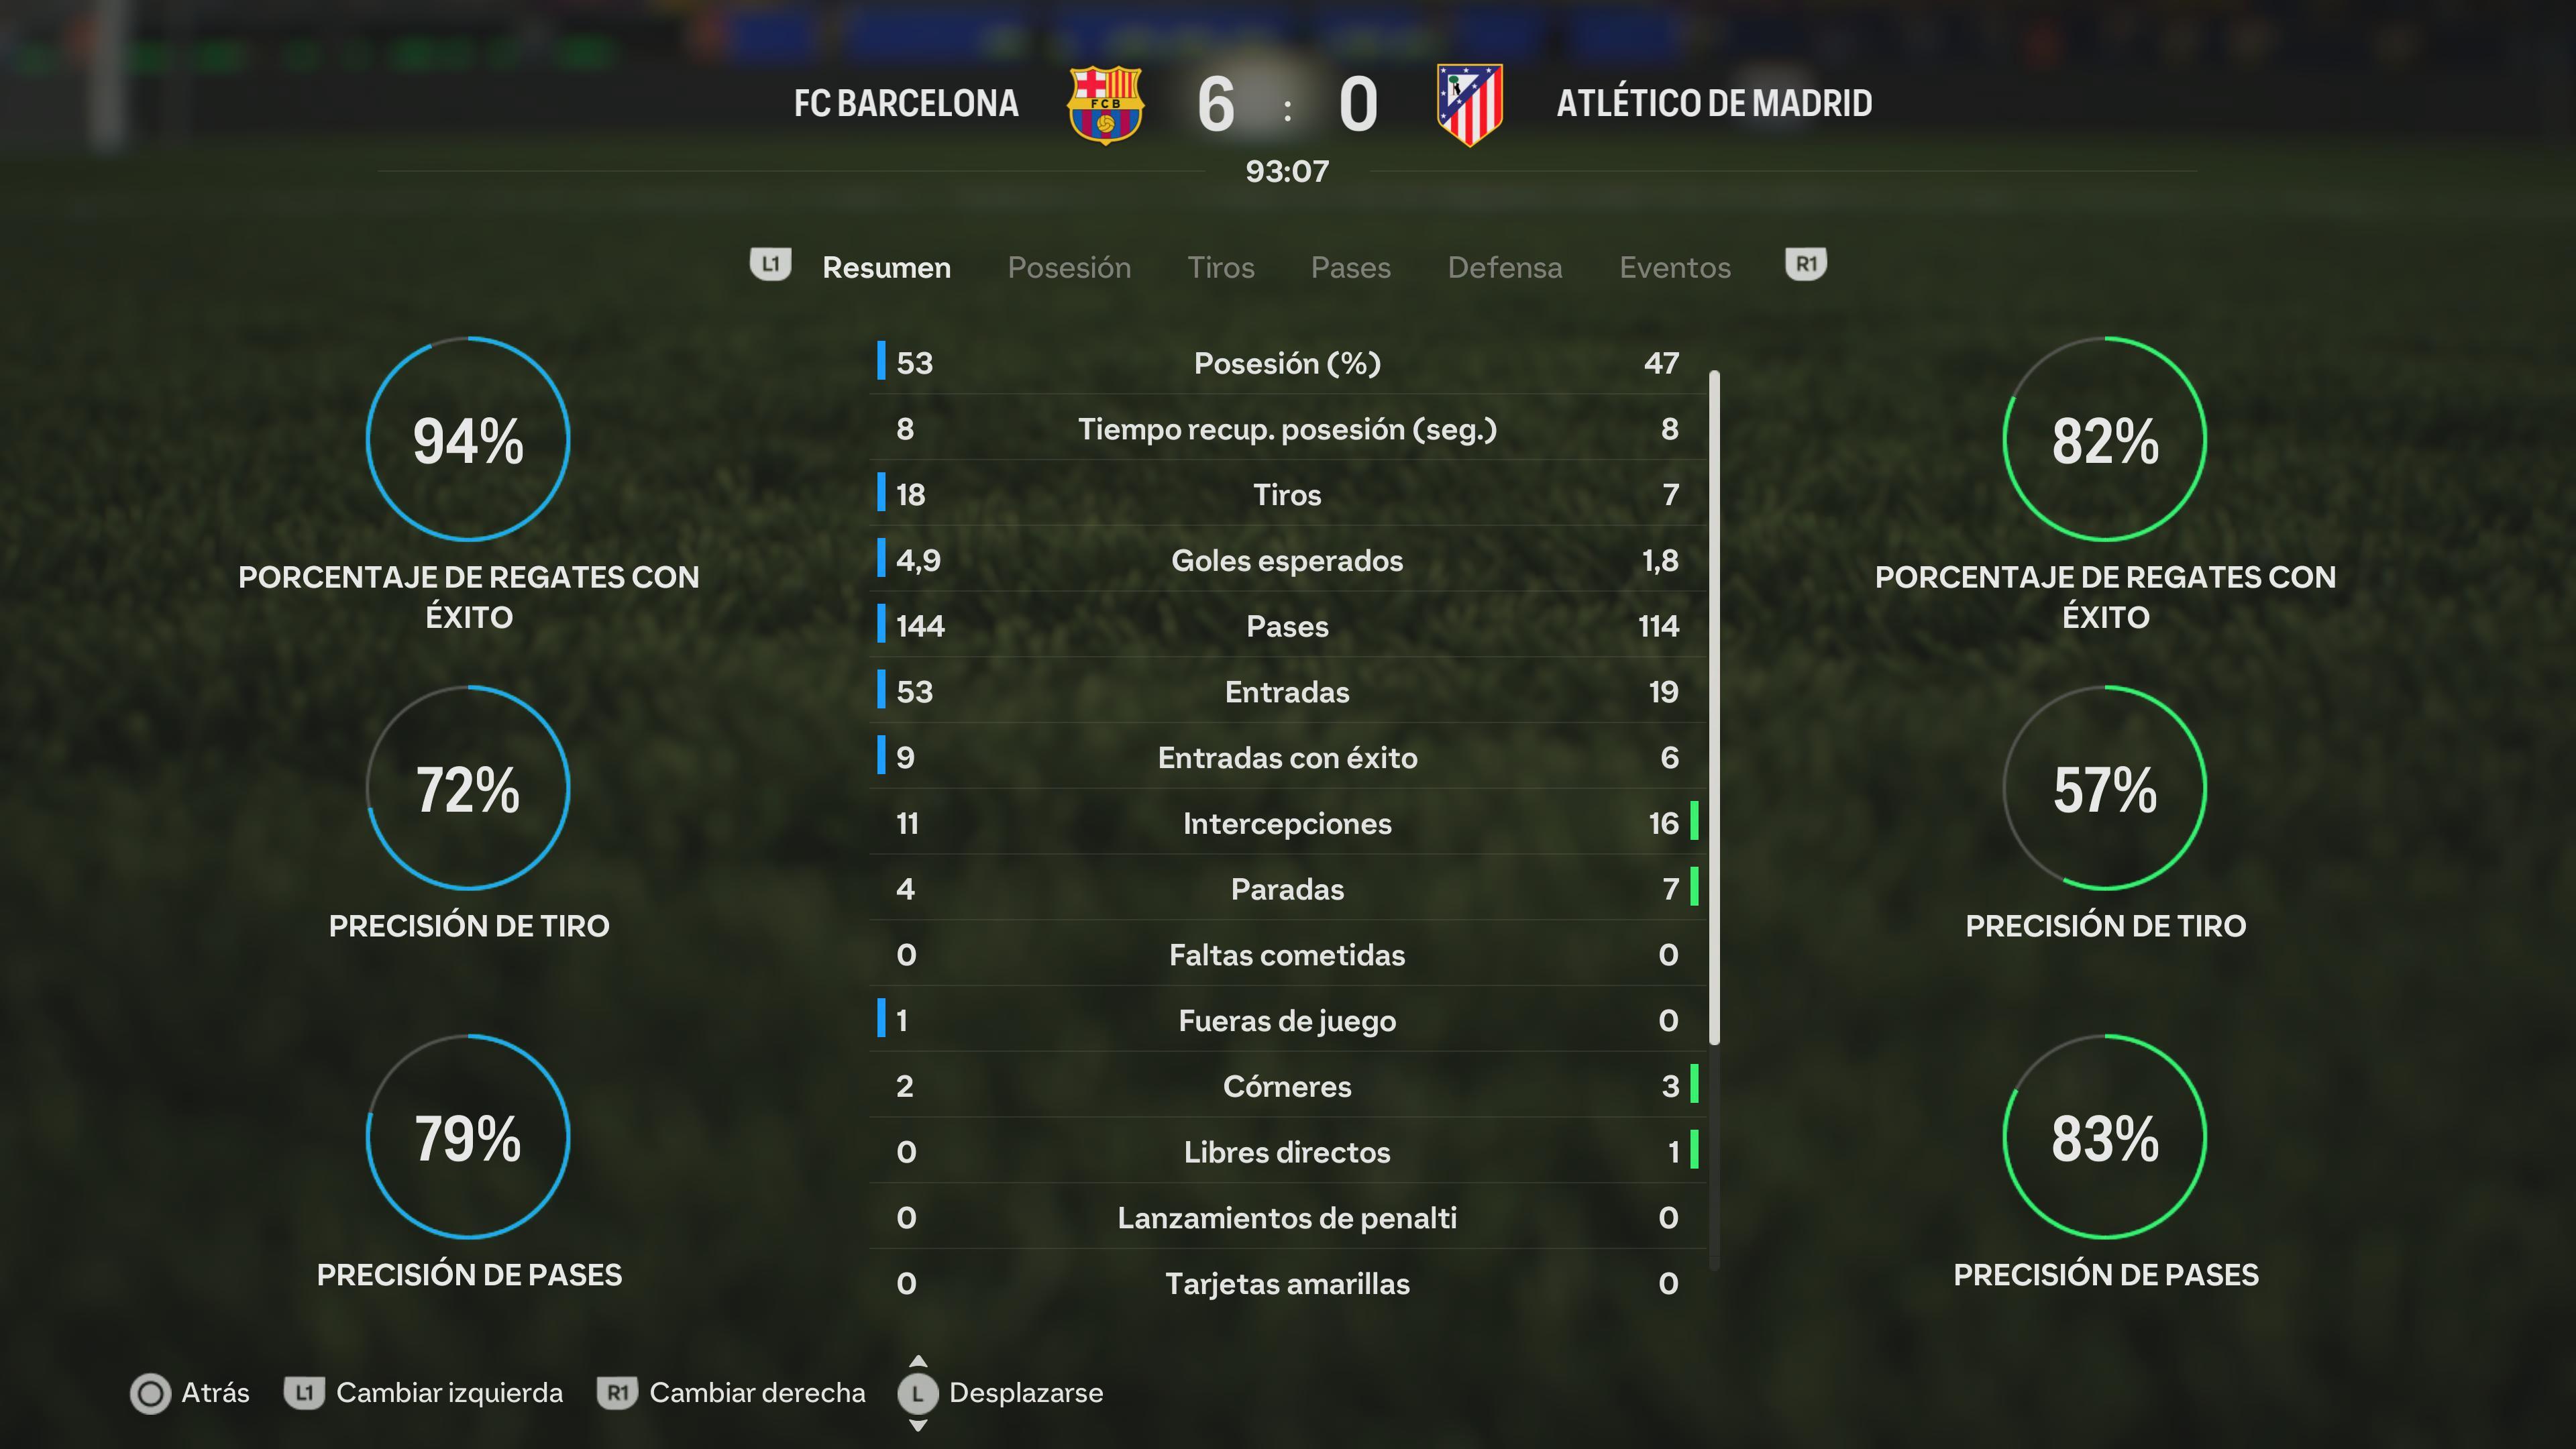Open the Posesión tab
Viewport: 2576px width, 1449px height.
(1069, 268)
